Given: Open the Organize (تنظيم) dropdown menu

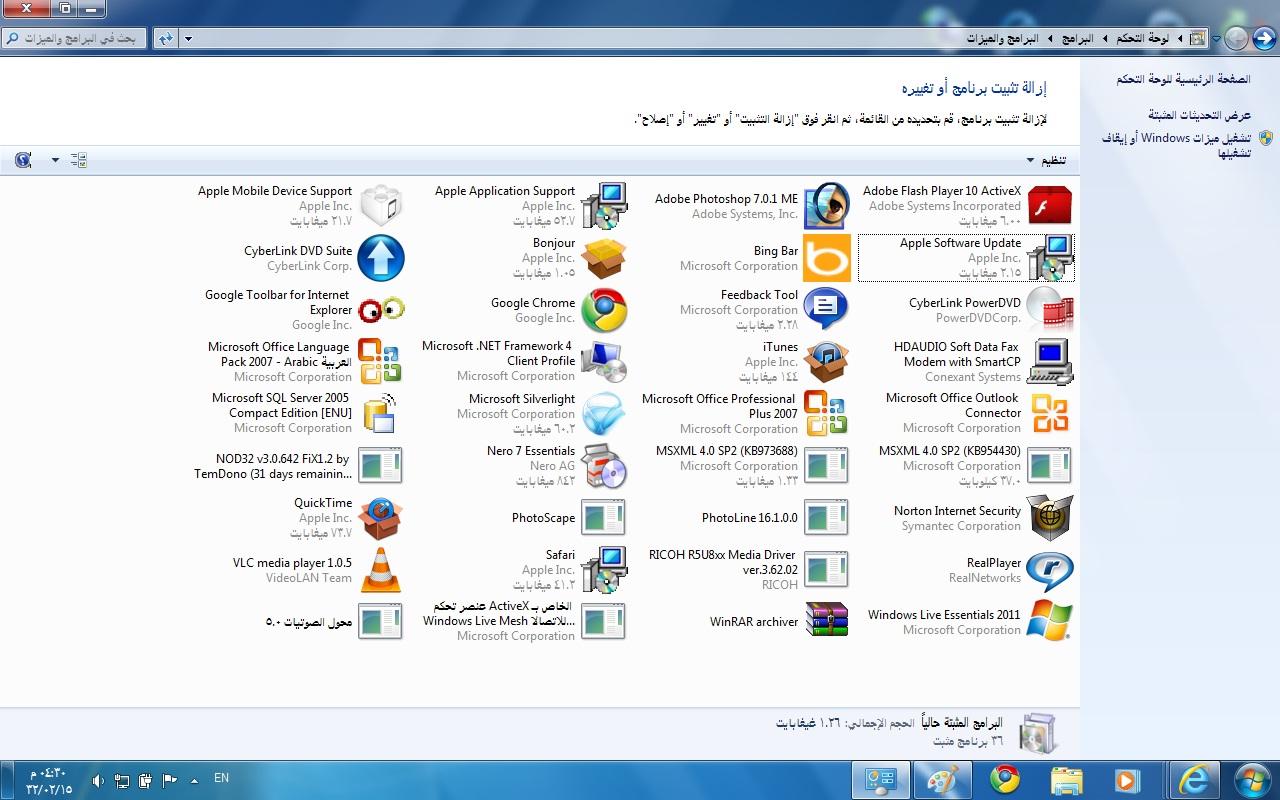Looking at the screenshot, I should (1046, 160).
